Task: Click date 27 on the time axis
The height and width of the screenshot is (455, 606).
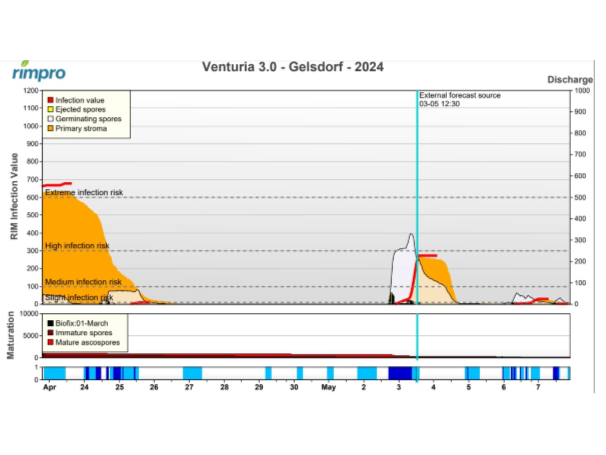Action: pos(189,387)
